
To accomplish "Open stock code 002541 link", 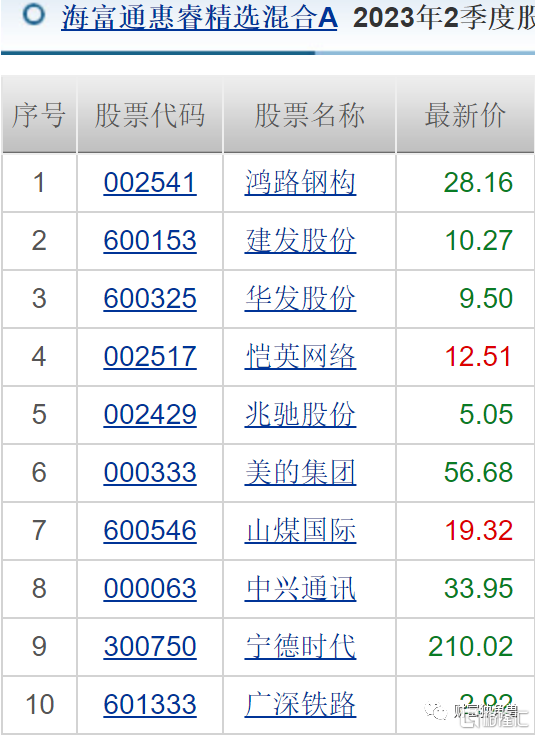I will pyautogui.click(x=150, y=182).
